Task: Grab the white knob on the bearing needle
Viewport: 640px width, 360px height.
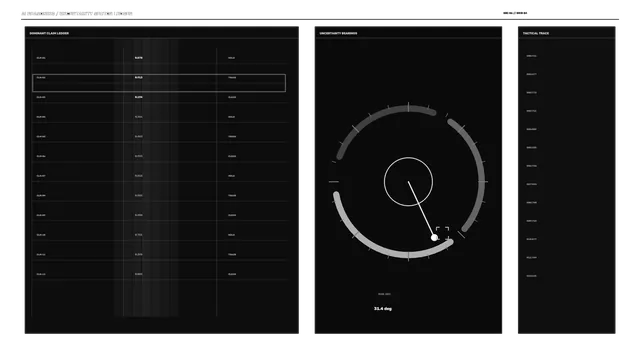Action: [x=434, y=237]
